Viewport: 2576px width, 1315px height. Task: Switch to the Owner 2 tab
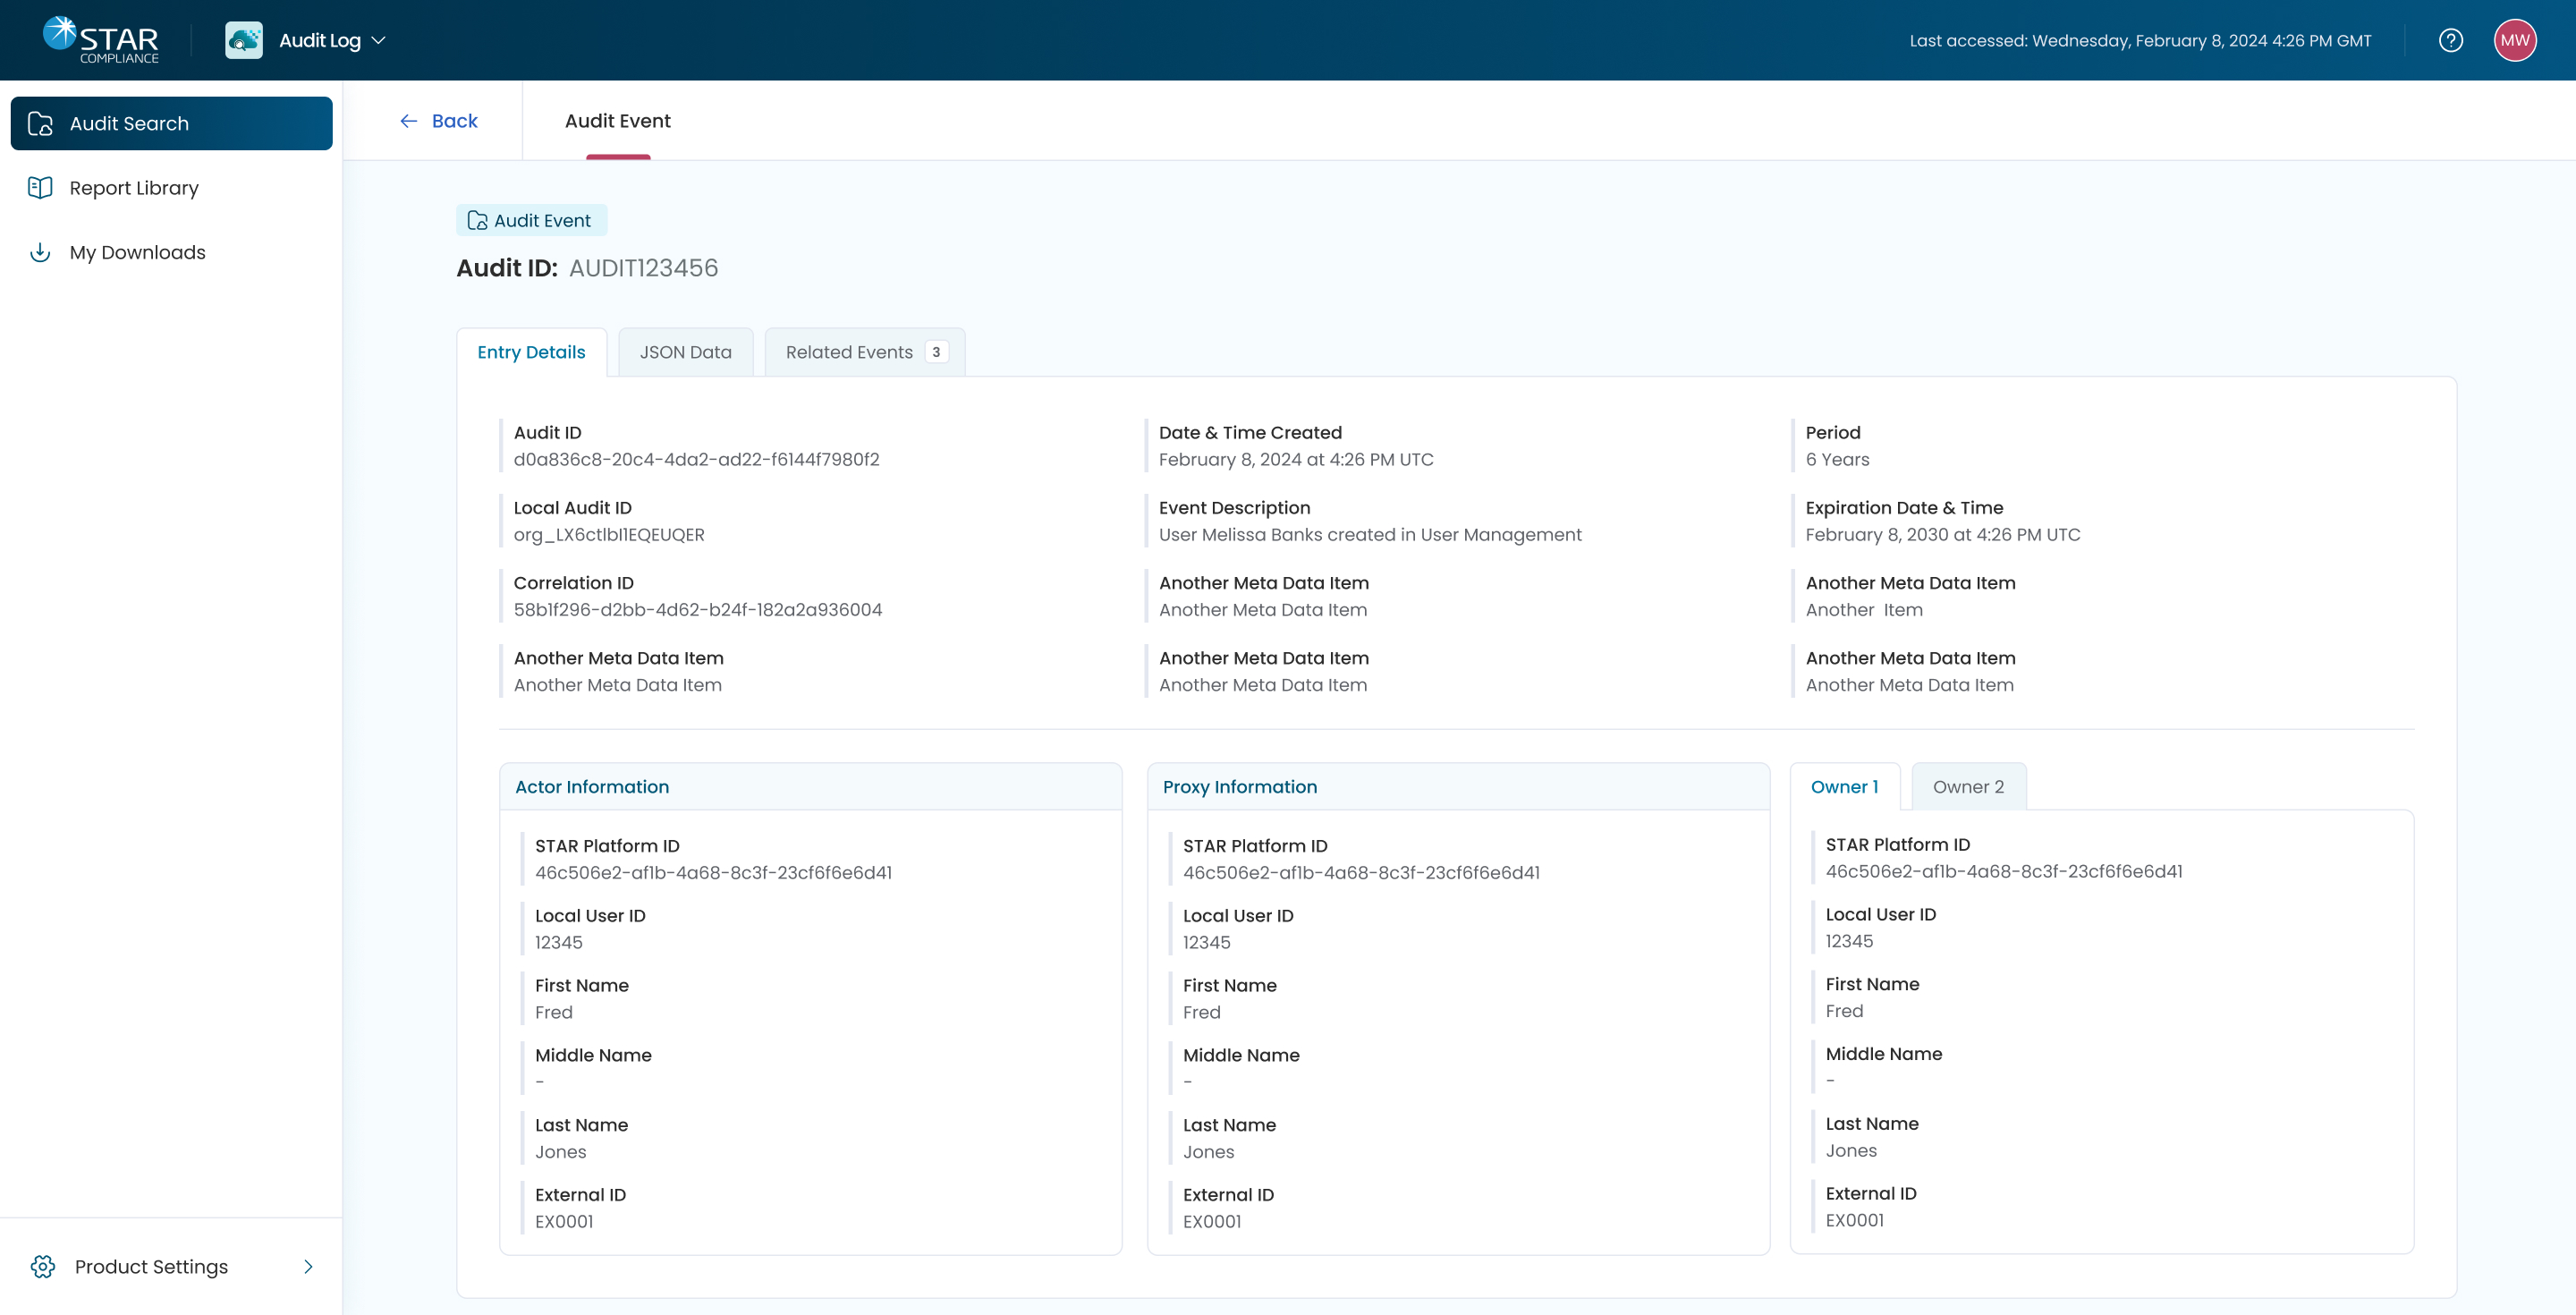(x=1967, y=787)
